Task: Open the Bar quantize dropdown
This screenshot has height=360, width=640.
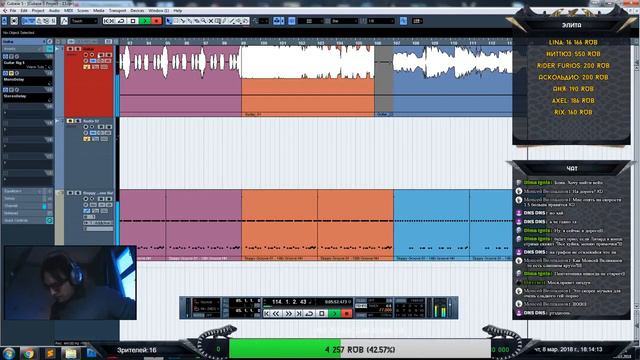Action: pyautogui.click(x=345, y=21)
